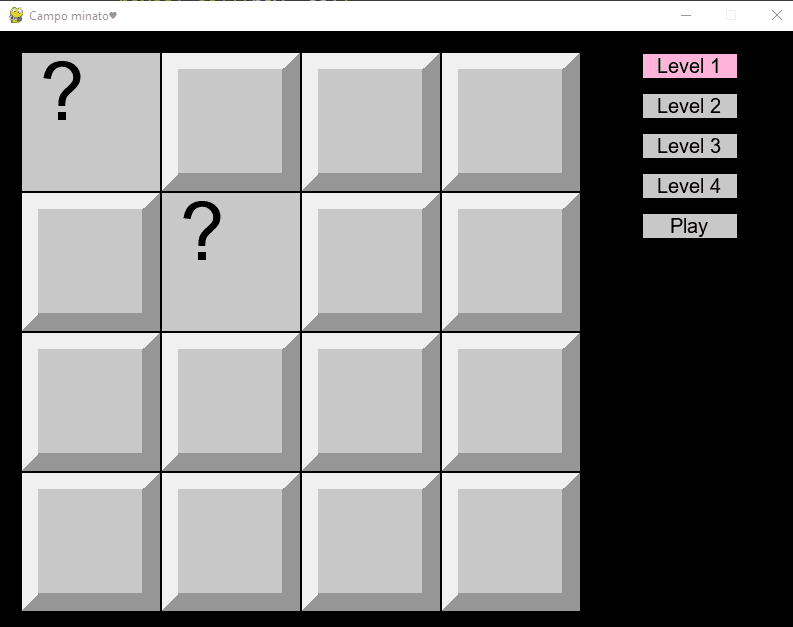Close the Campo minato window
This screenshot has width=793, height=627.
pyautogui.click(x=777, y=15)
